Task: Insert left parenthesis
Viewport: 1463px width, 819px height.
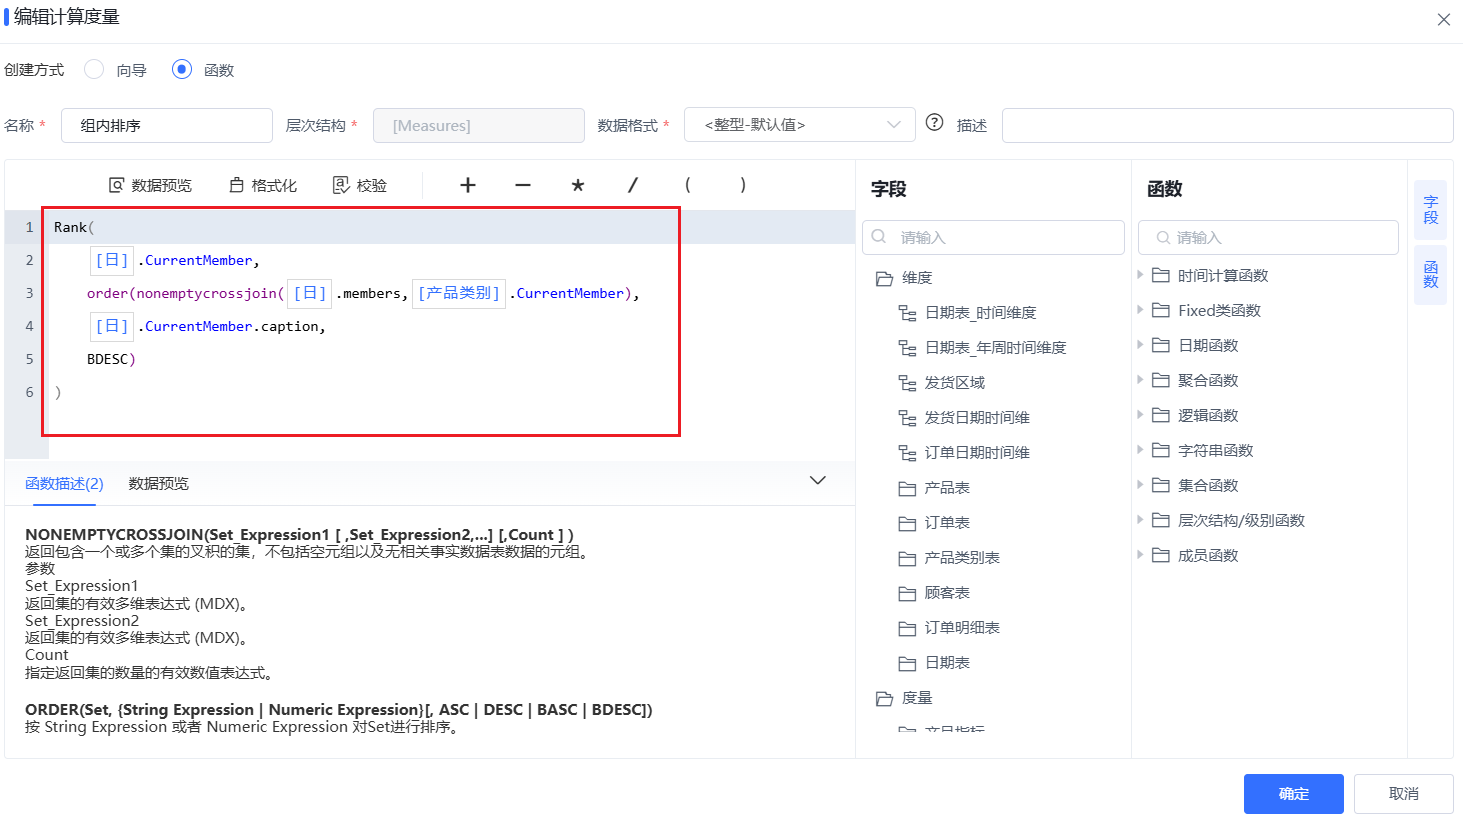Action: [x=688, y=185]
